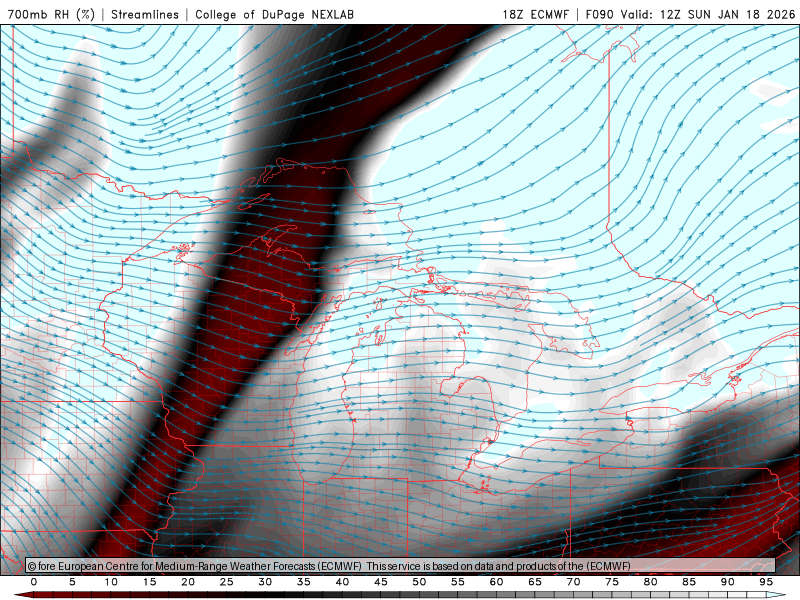The height and width of the screenshot is (600, 800).
Task: Click the "Streamlines" label in the header
Action: 145,14
